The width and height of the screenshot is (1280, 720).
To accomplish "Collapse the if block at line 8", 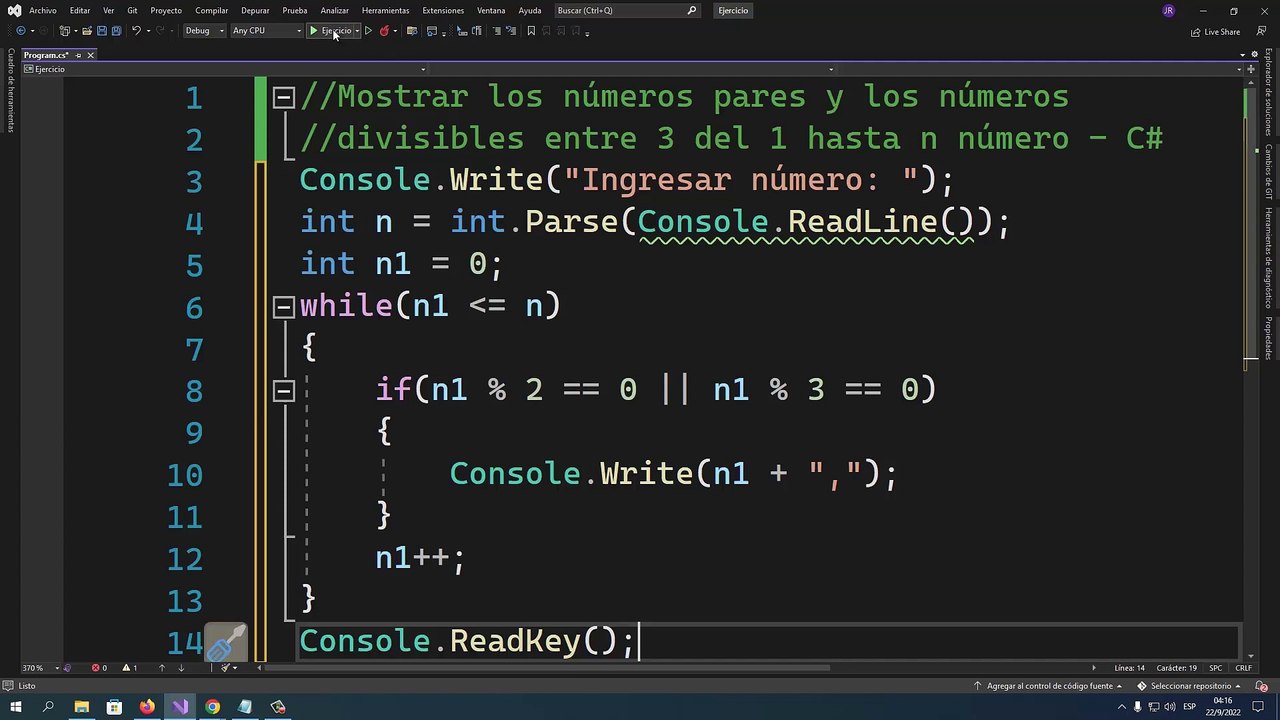I will (x=284, y=391).
